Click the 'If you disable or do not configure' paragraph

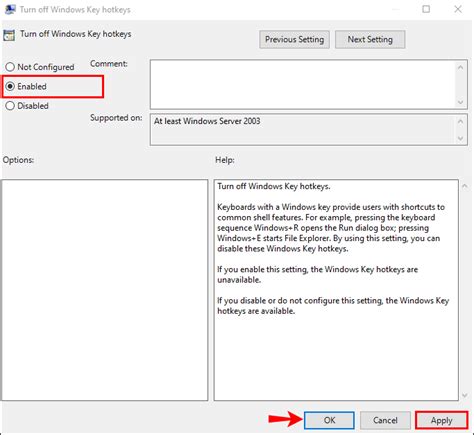point(333,306)
